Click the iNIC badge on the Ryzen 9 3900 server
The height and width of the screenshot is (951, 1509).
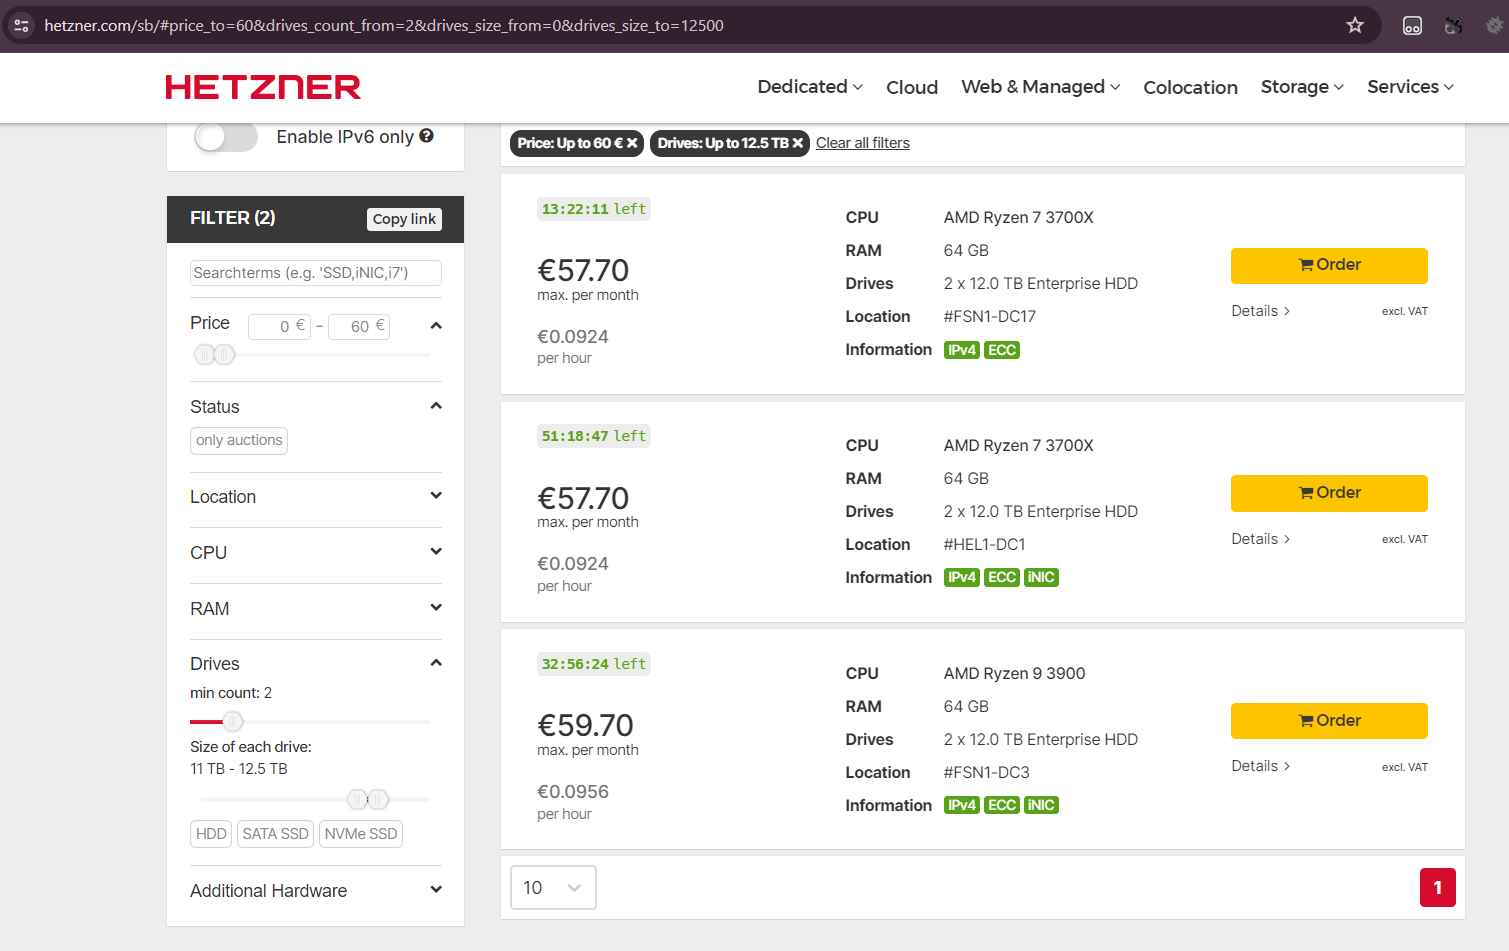click(1041, 805)
